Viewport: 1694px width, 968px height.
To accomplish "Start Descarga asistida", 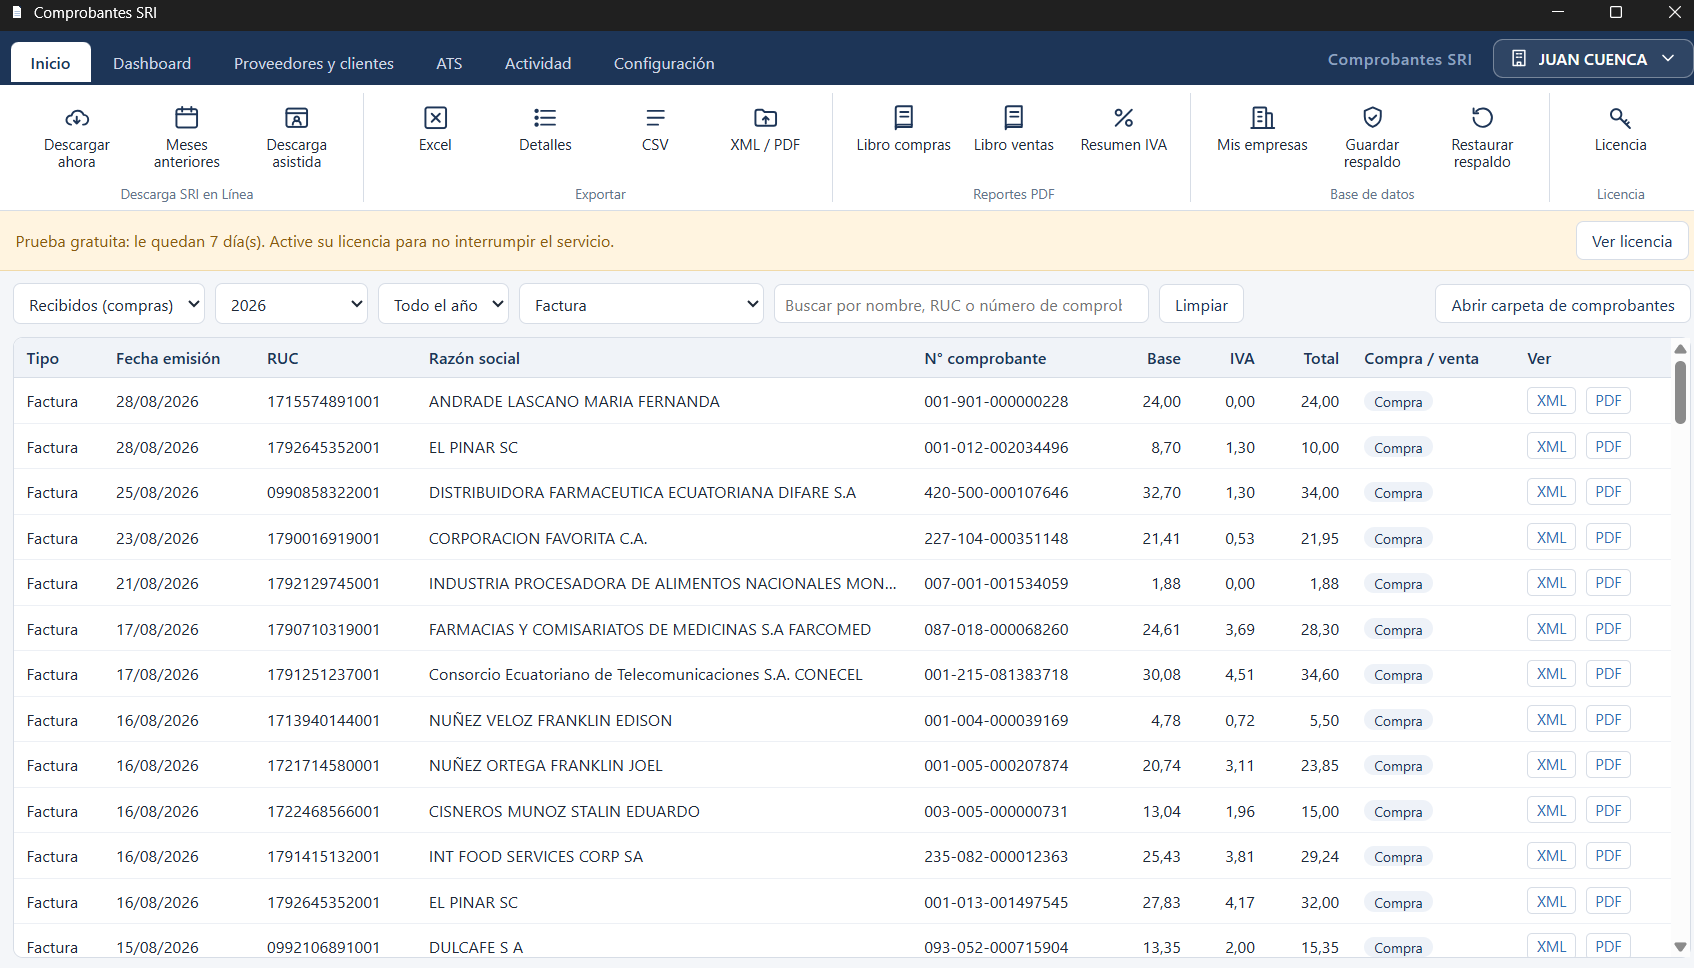I will click(x=296, y=137).
